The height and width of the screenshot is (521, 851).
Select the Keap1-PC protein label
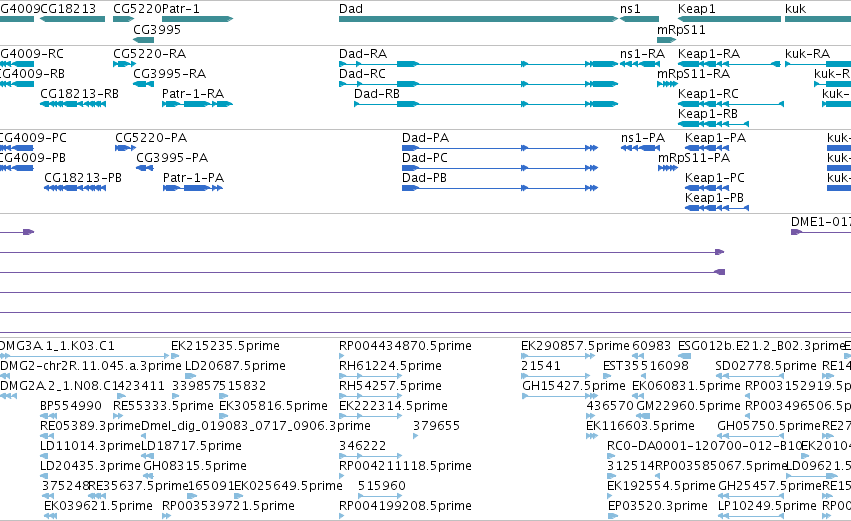pos(715,178)
